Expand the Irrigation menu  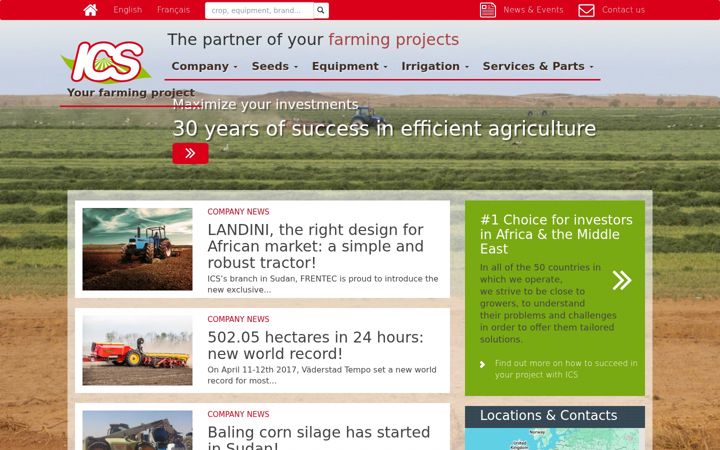tap(435, 66)
